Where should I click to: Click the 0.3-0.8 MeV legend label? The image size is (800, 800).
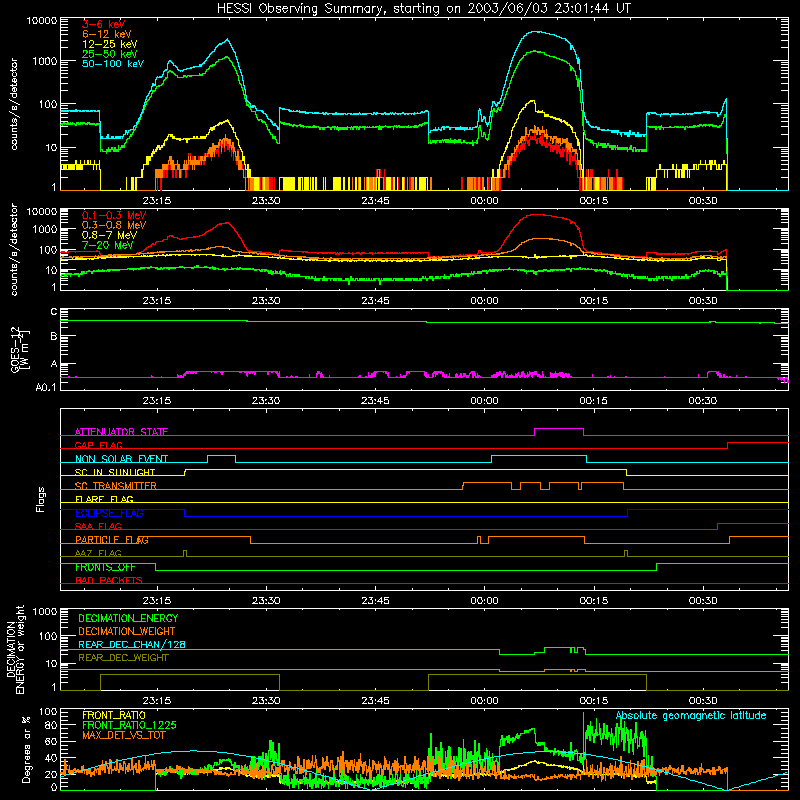(114, 225)
